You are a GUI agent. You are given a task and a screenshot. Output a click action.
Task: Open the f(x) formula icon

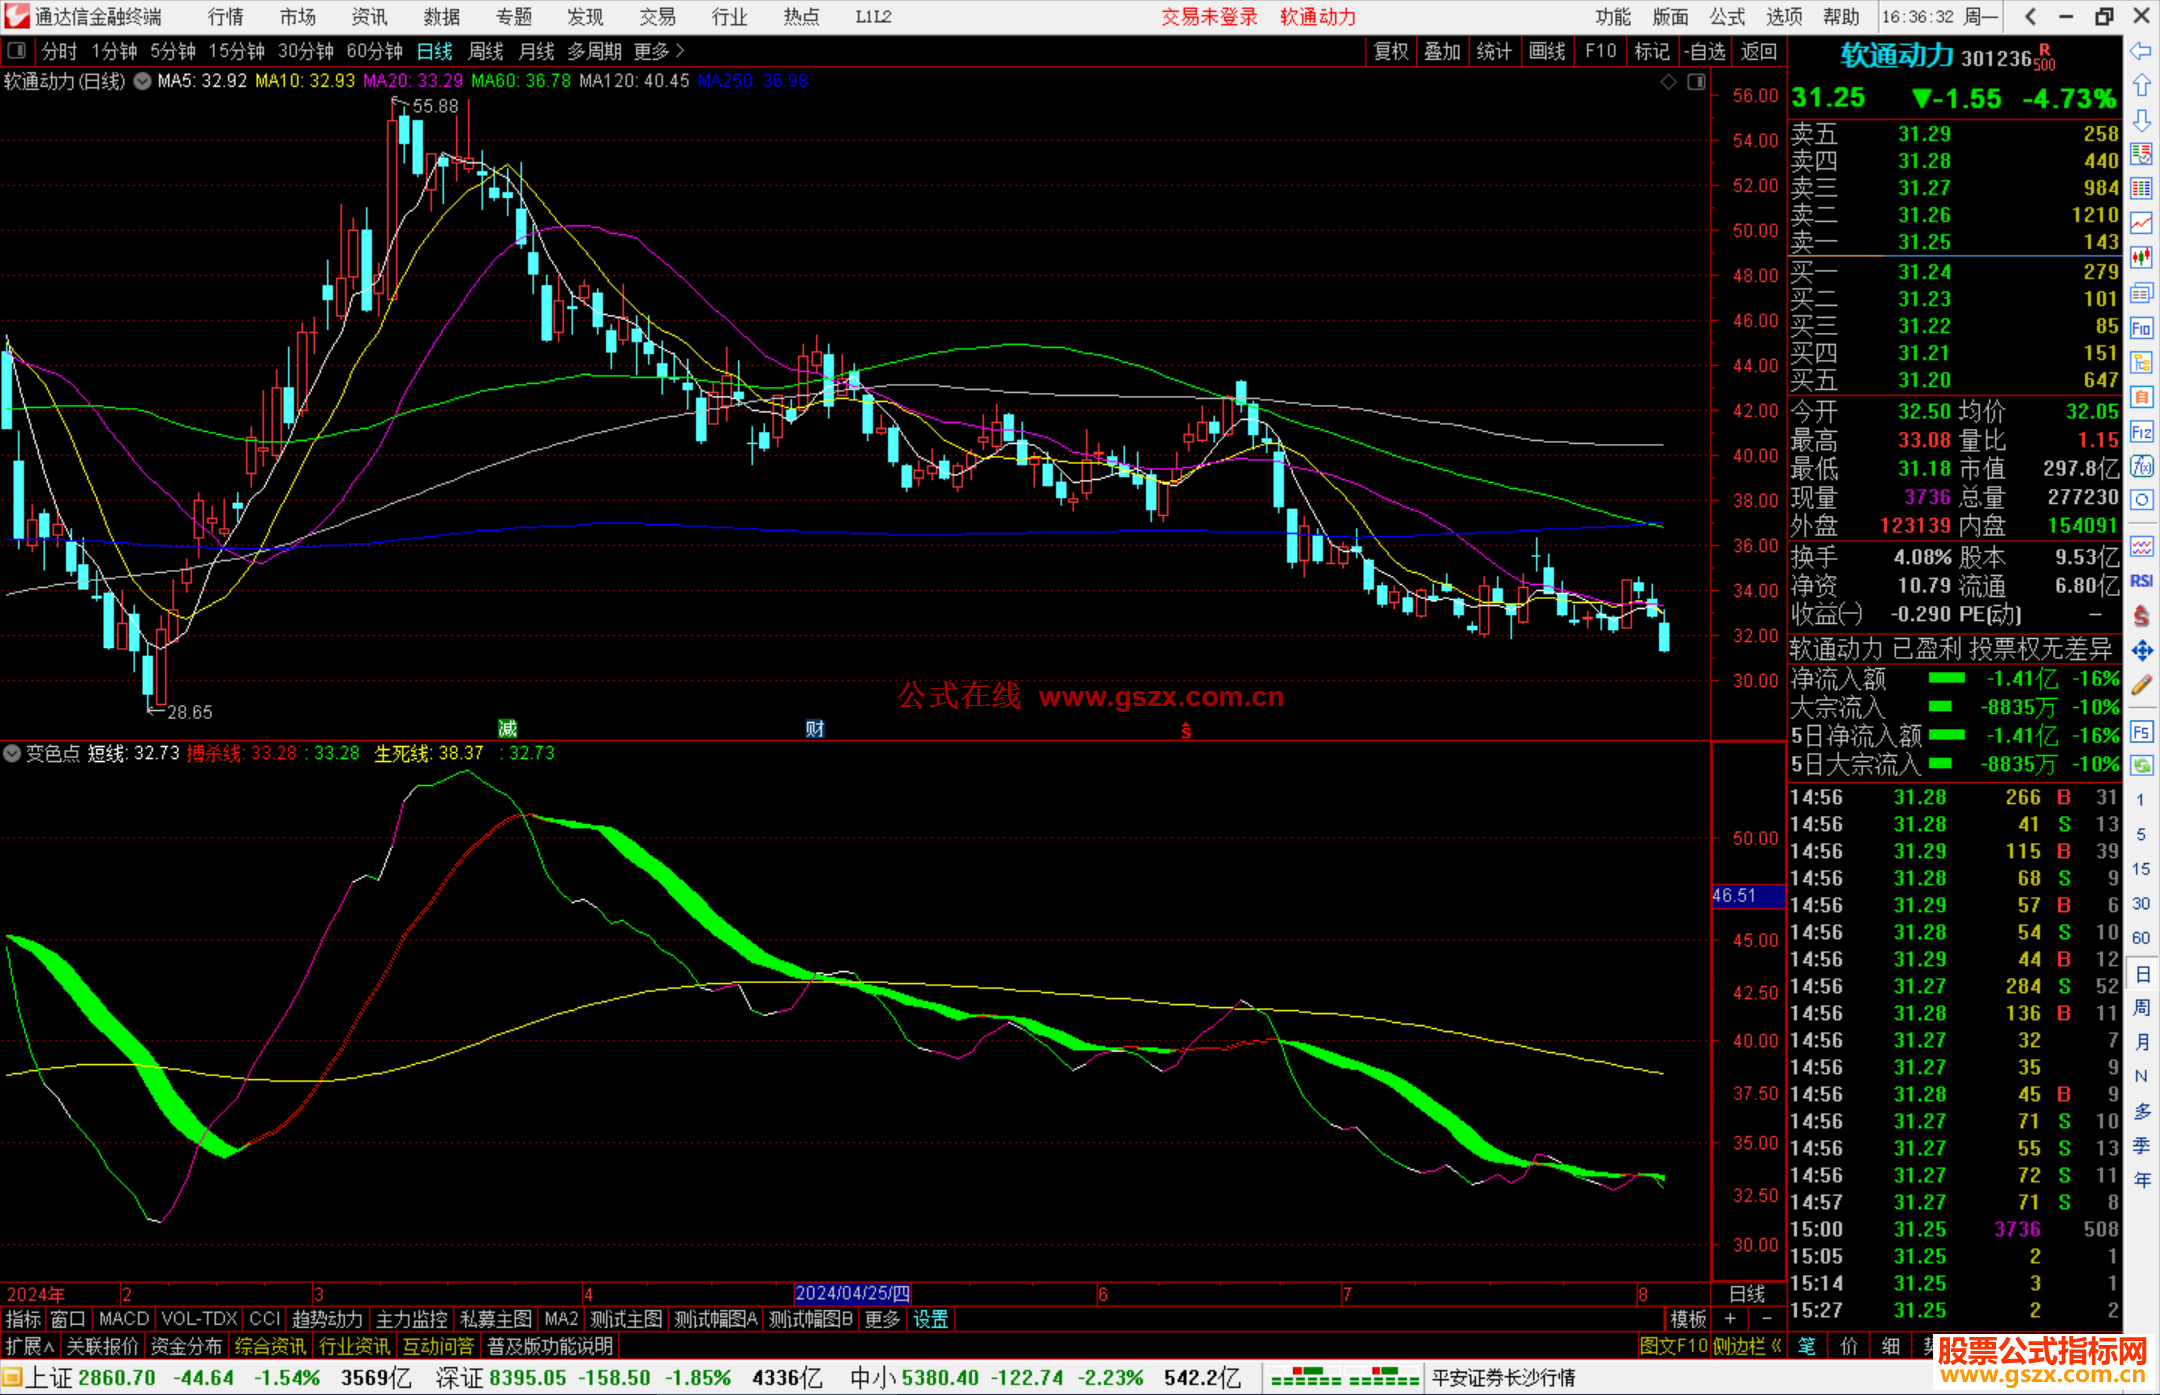(x=2141, y=466)
